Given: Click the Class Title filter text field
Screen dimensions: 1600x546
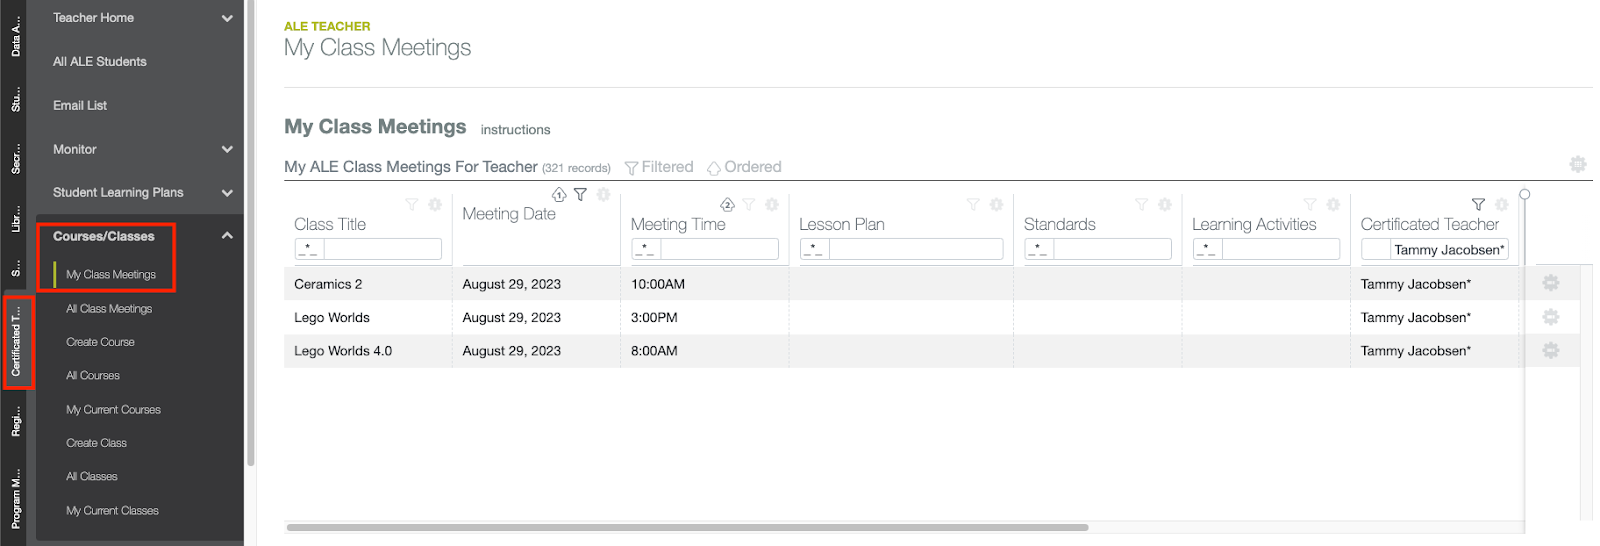Looking at the screenshot, I should point(382,249).
